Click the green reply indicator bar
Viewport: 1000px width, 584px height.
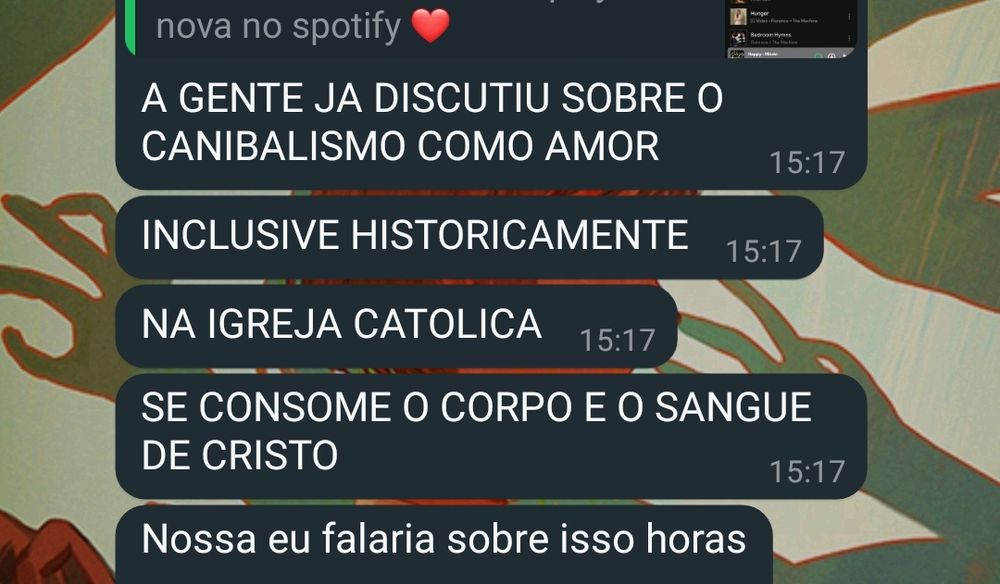[x=131, y=27]
